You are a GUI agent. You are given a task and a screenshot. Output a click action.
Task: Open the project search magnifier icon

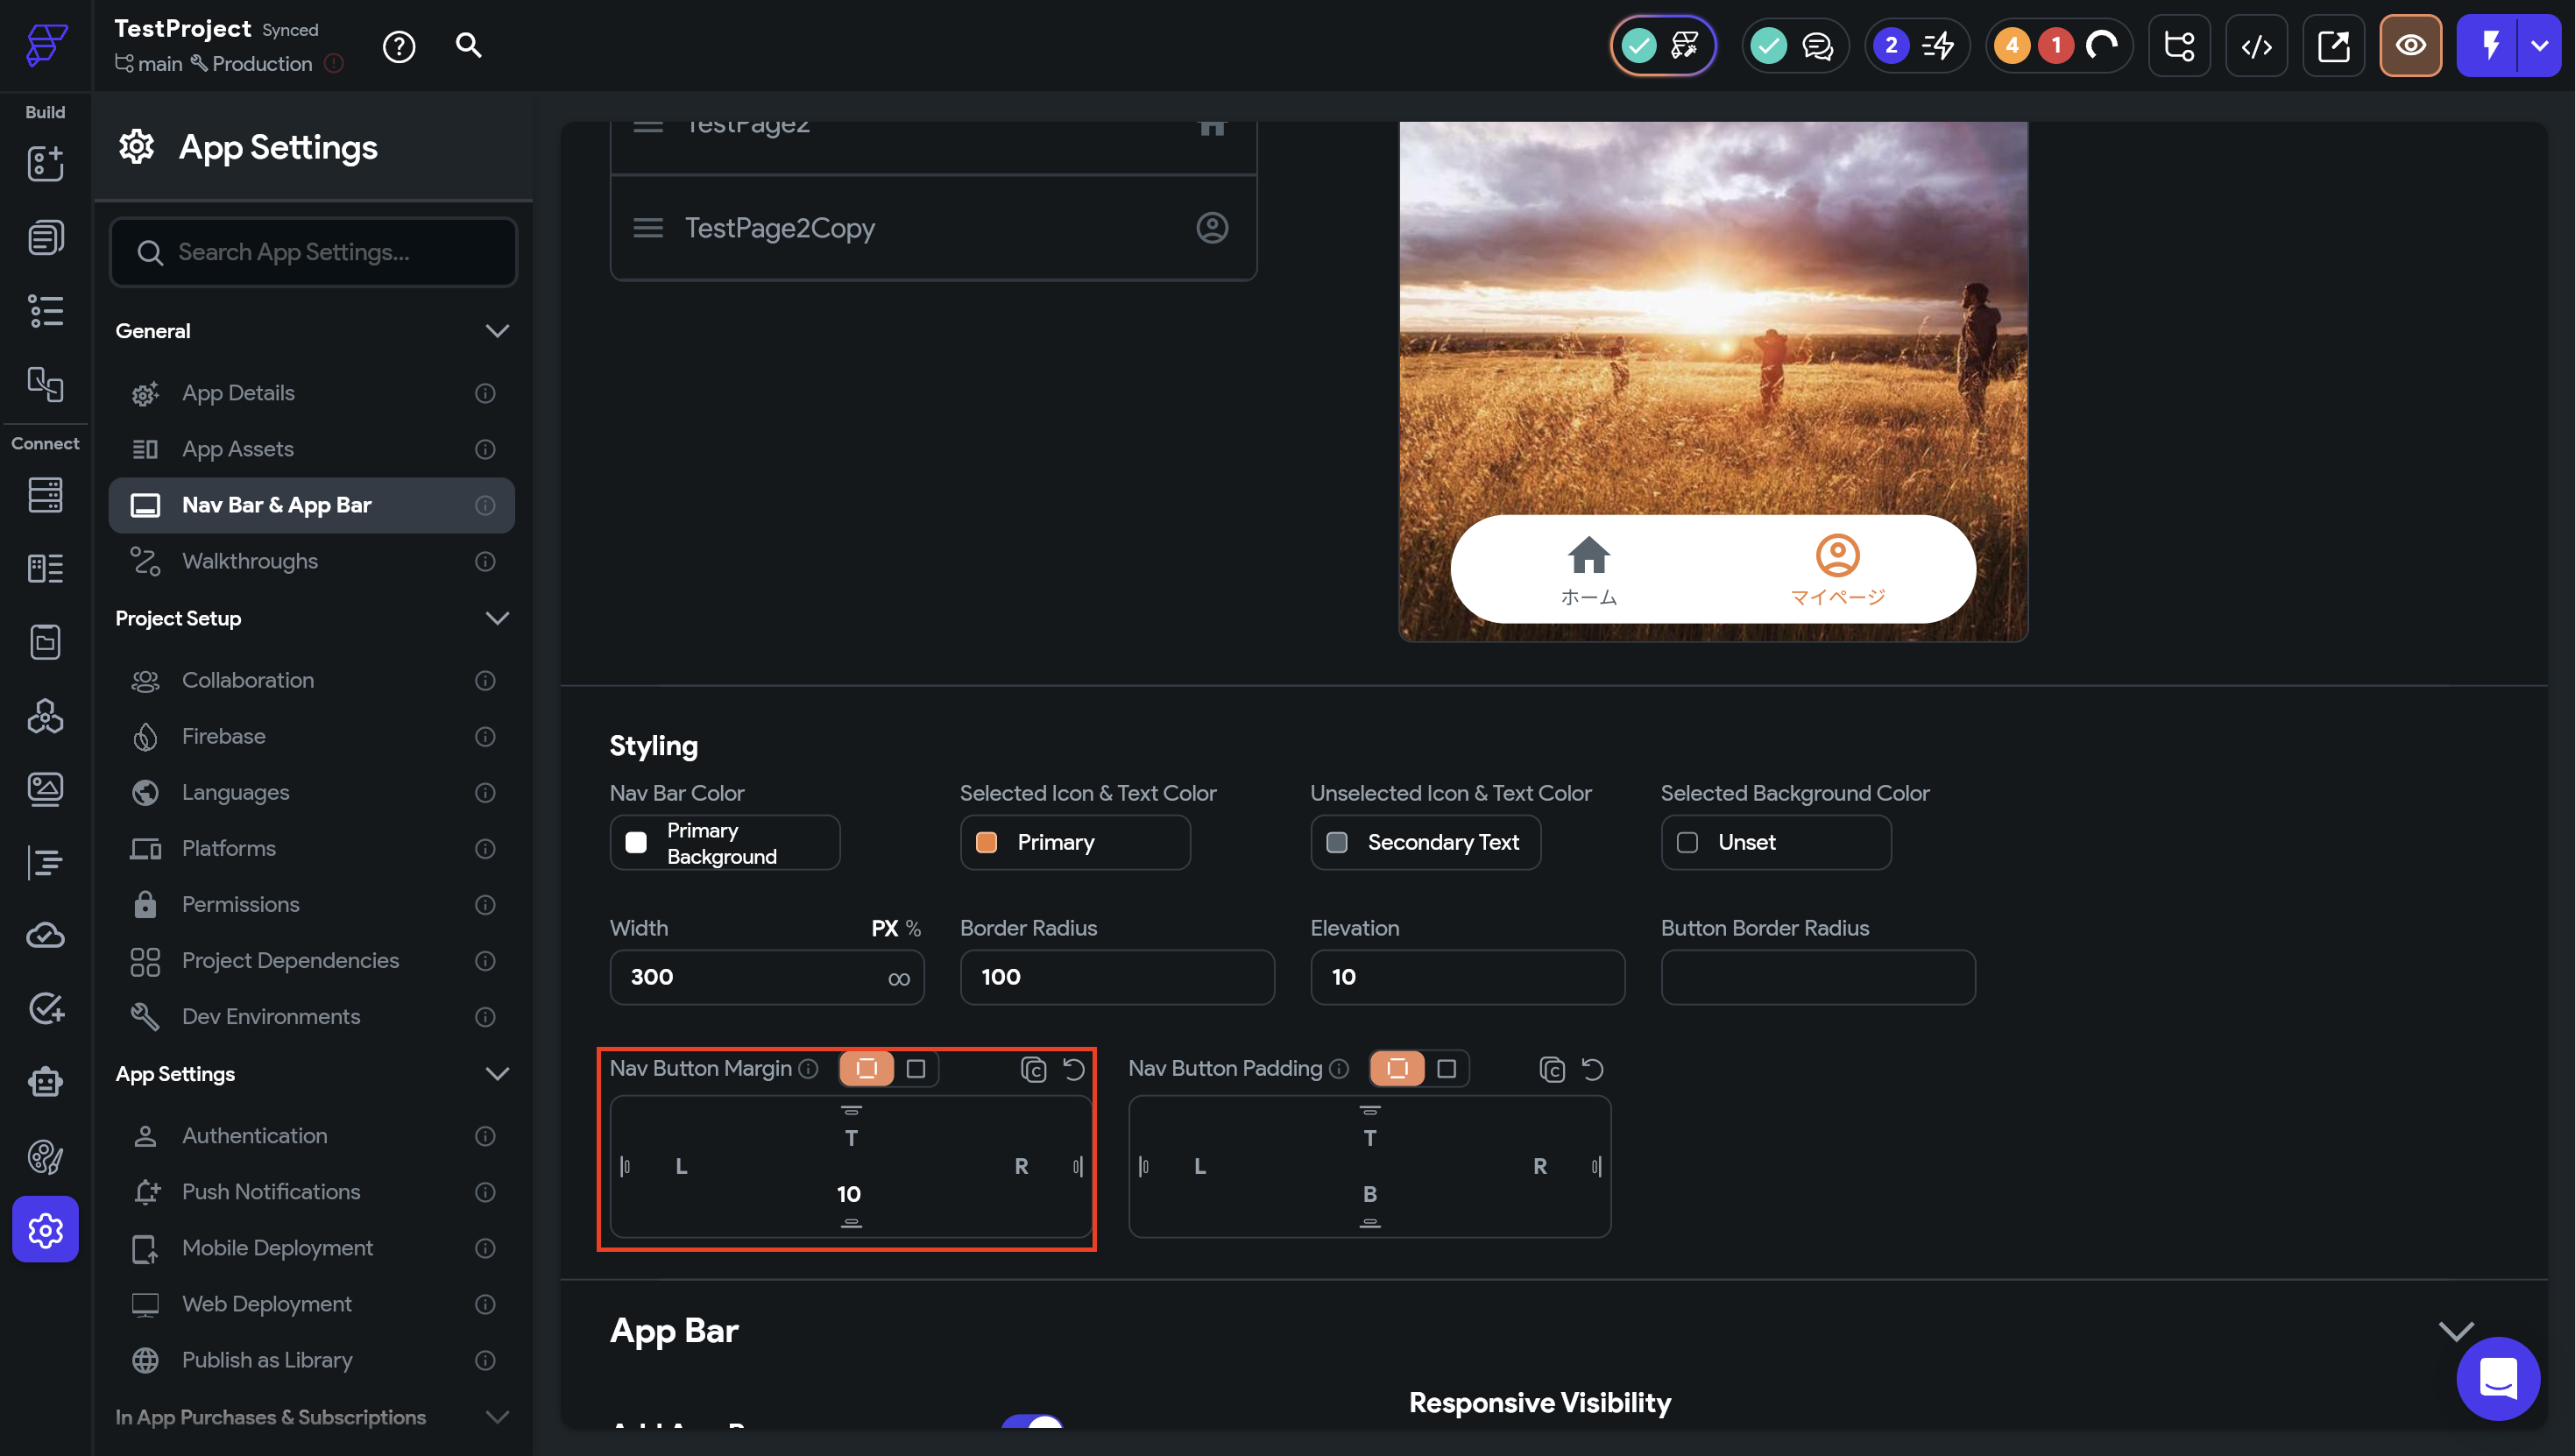[468, 45]
